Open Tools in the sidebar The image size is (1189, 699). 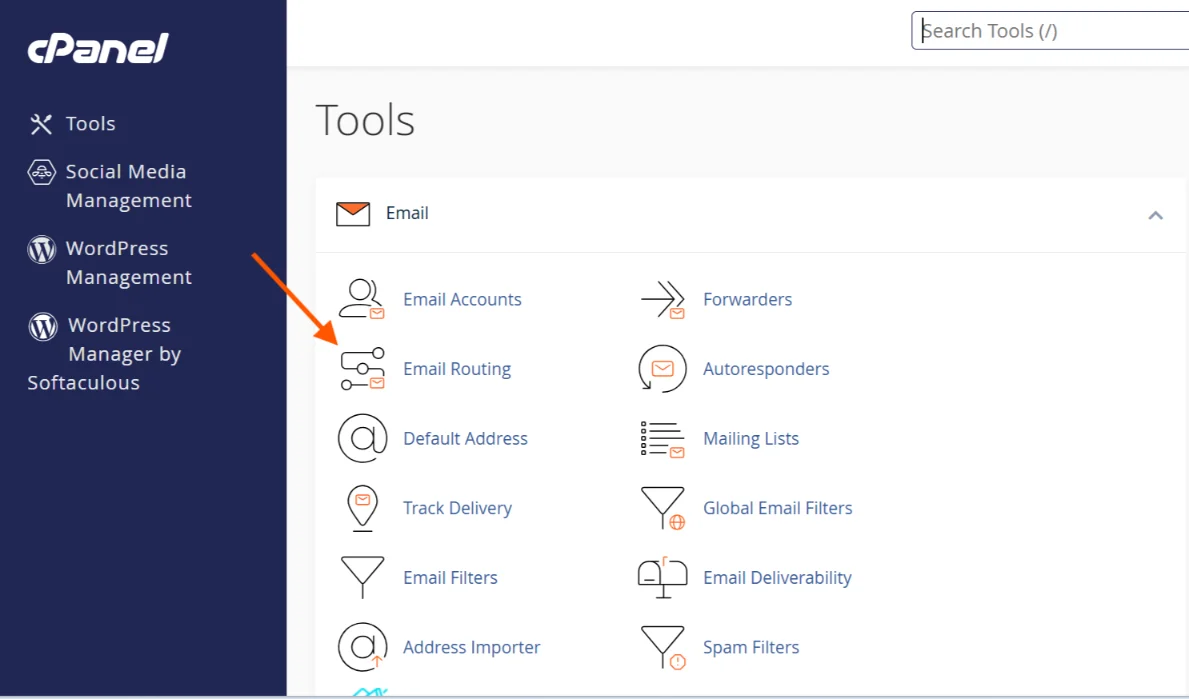coord(90,124)
